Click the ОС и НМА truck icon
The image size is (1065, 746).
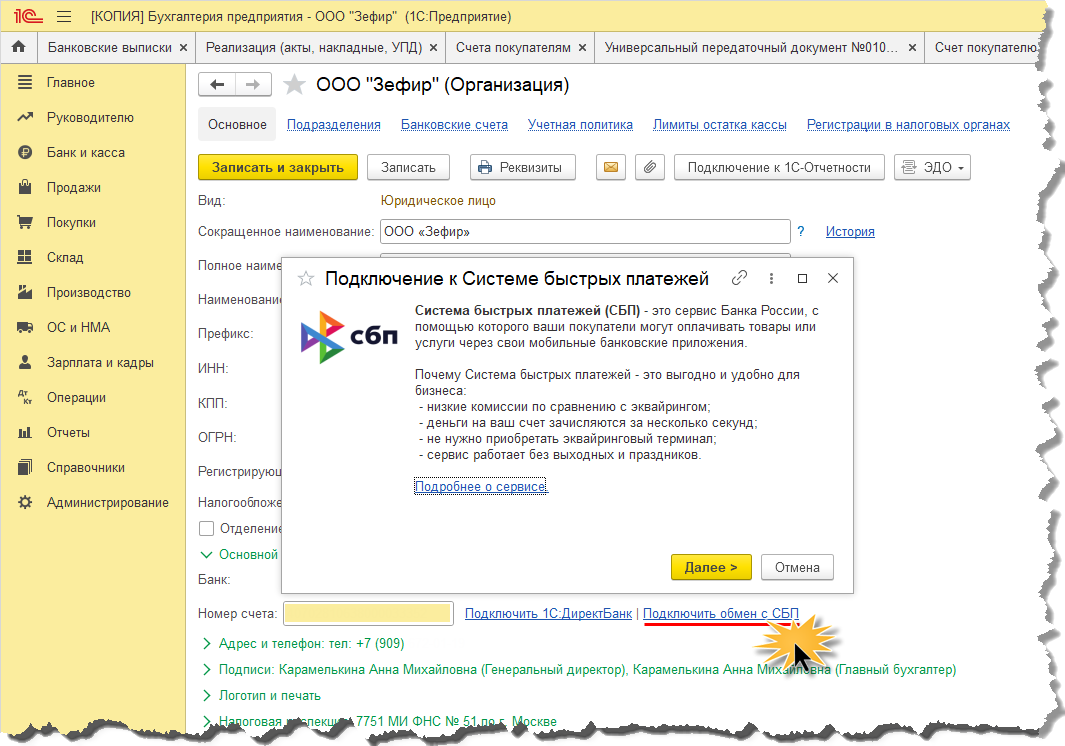click(25, 327)
